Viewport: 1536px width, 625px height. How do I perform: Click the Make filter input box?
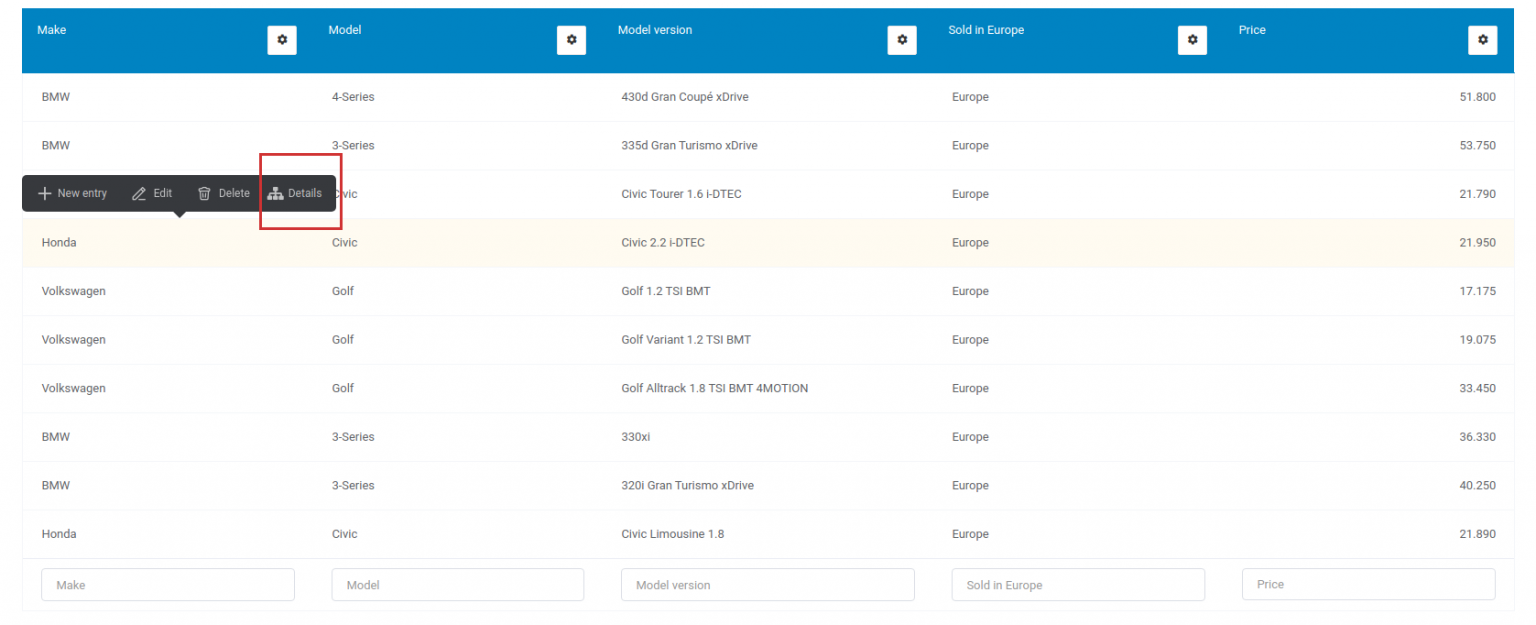[x=167, y=584]
